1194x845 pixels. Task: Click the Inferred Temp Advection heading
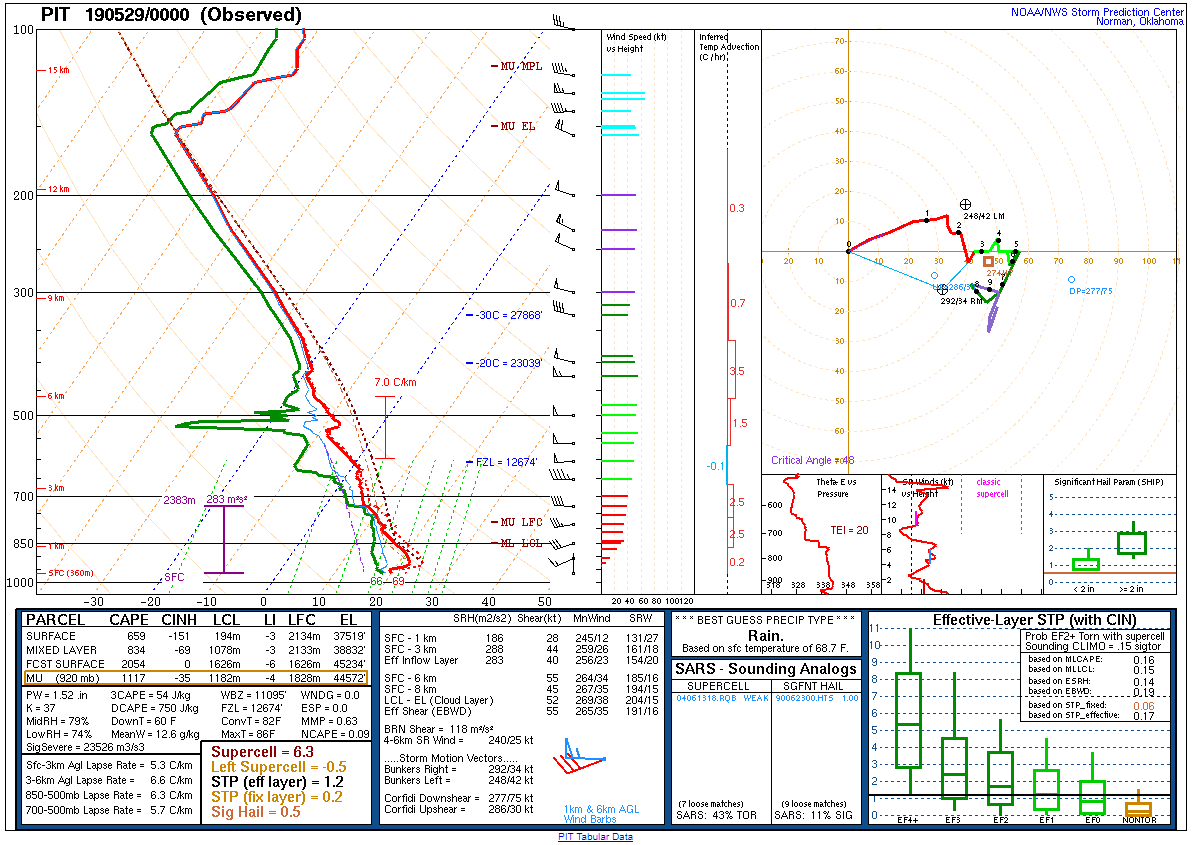pos(729,46)
